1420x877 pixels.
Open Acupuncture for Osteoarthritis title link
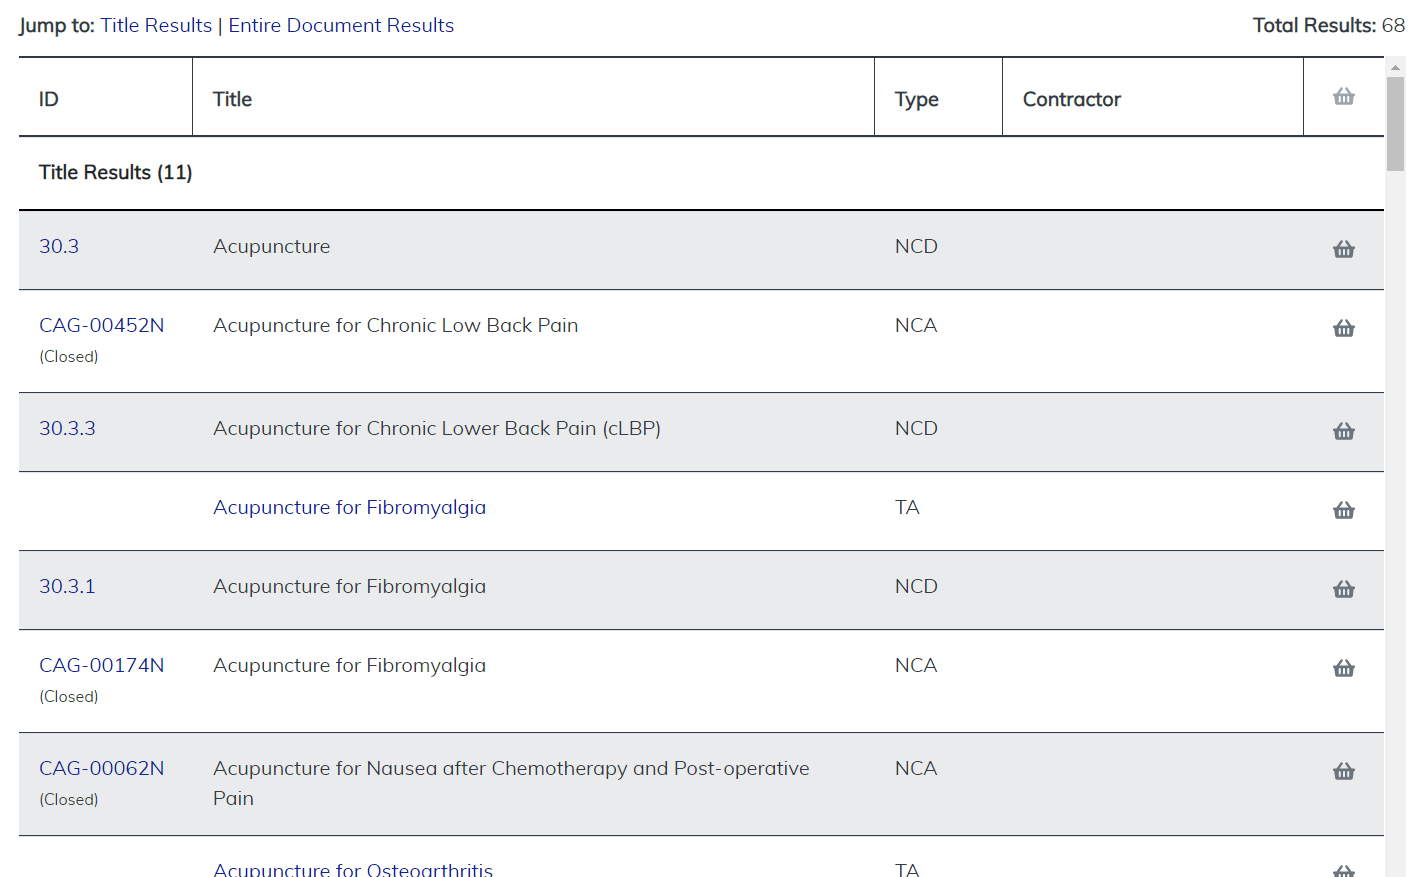point(353,869)
